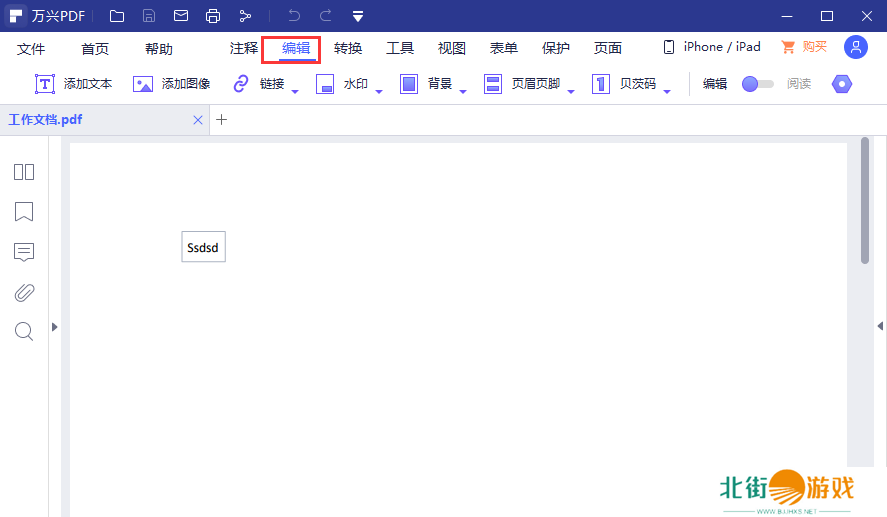
Task: Expand the 背景 background dropdown arrow
Action: click(463, 92)
